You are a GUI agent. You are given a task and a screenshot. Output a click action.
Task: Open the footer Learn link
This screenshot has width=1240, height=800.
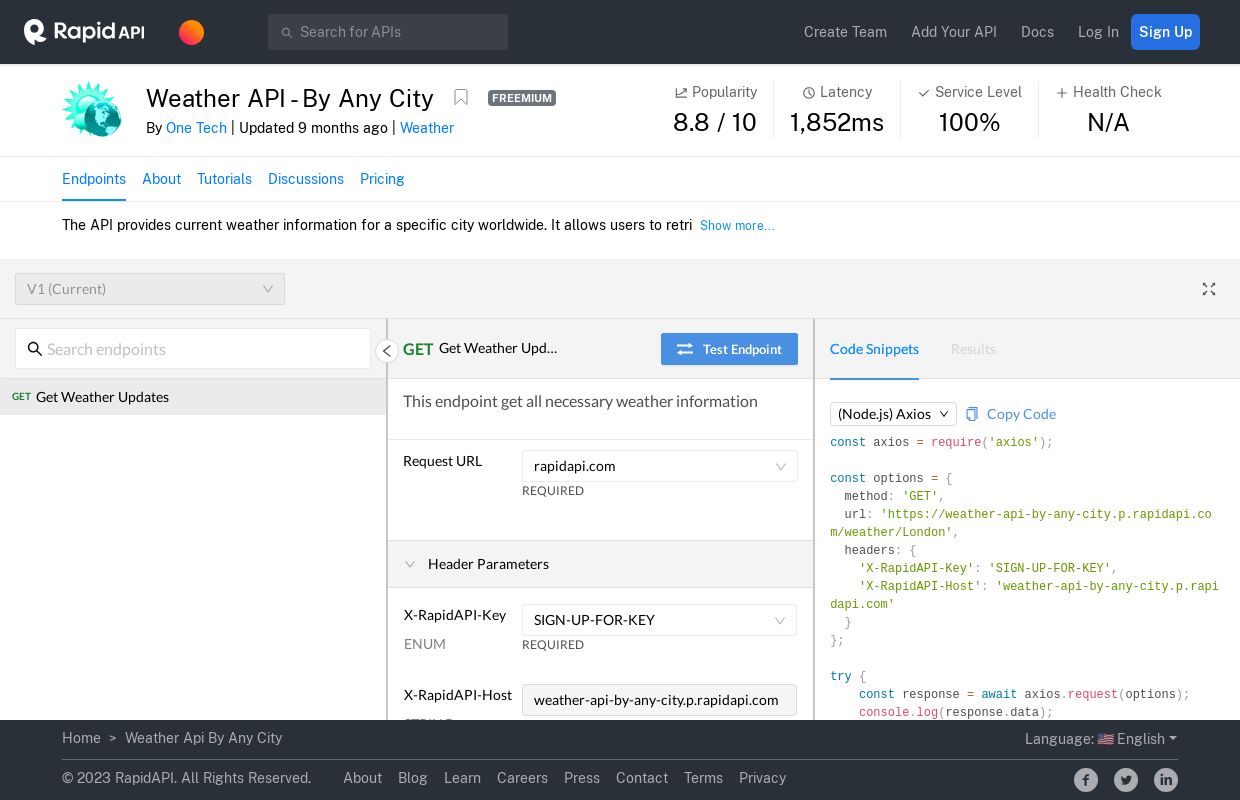[x=462, y=778]
